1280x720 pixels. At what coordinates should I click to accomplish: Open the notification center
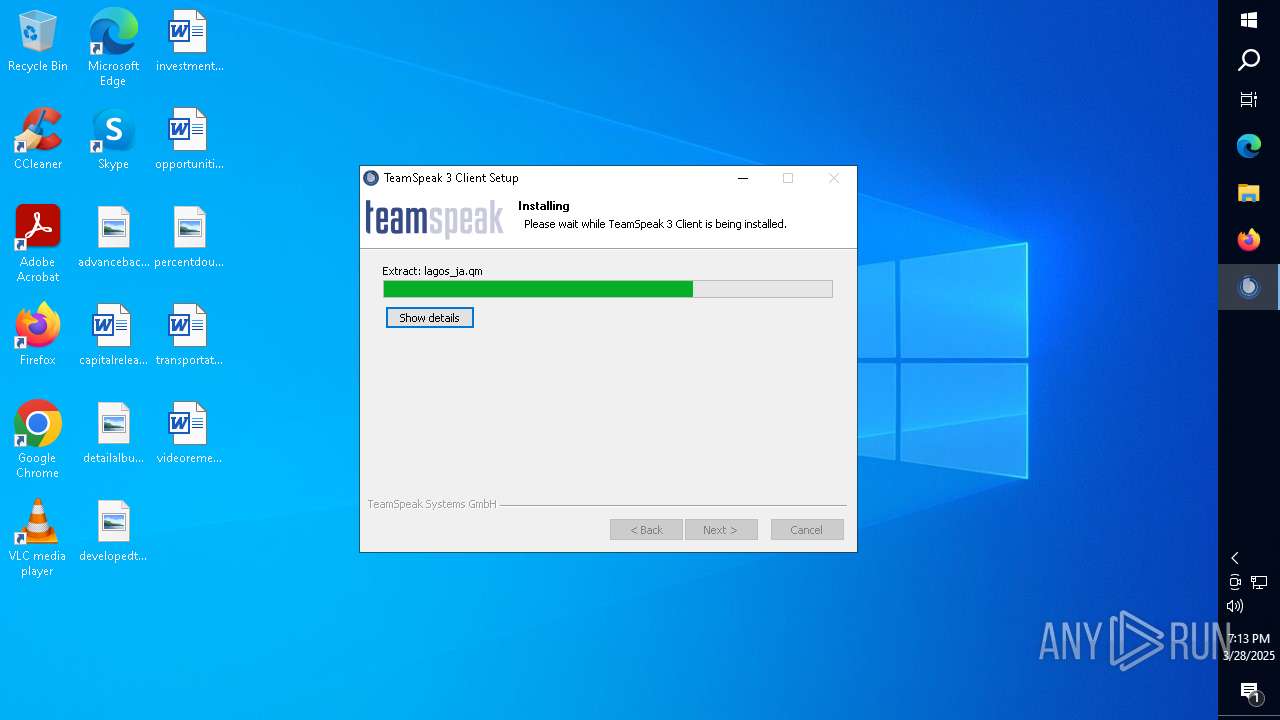(x=1249, y=692)
